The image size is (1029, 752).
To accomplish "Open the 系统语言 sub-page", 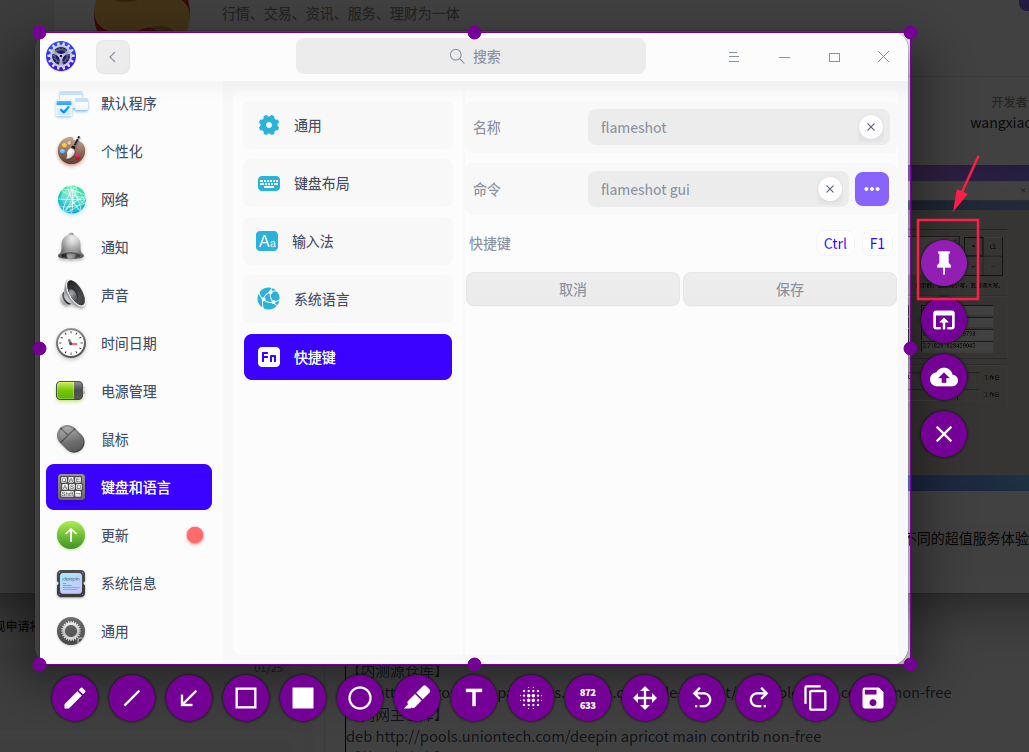I will pos(348,299).
